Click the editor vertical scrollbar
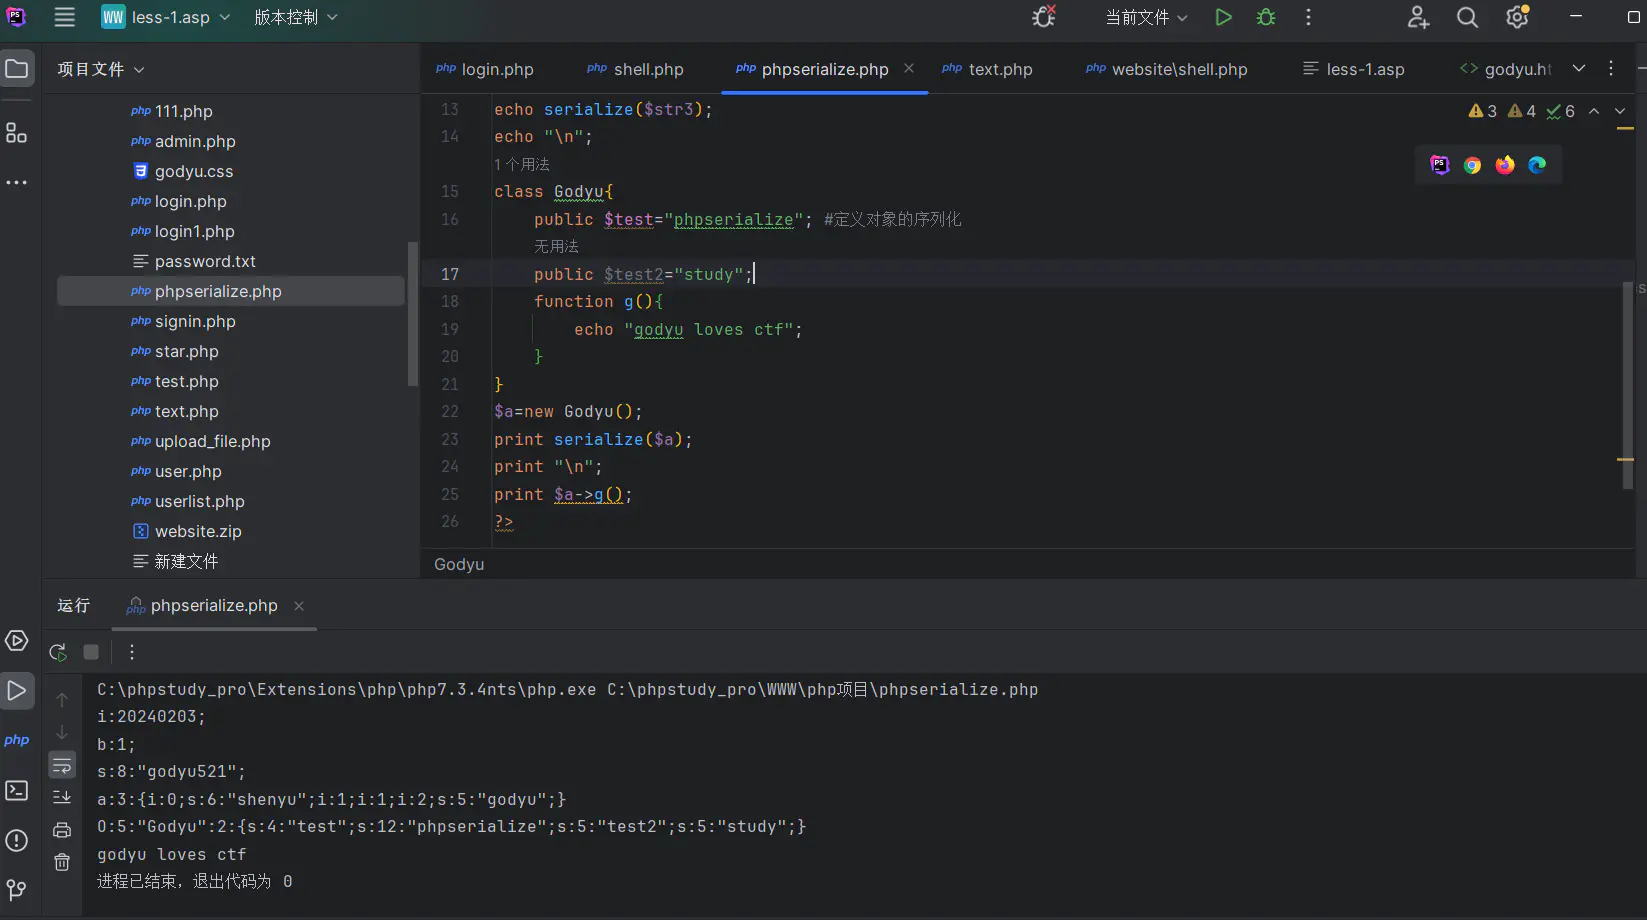1647x920 pixels. tap(1627, 384)
